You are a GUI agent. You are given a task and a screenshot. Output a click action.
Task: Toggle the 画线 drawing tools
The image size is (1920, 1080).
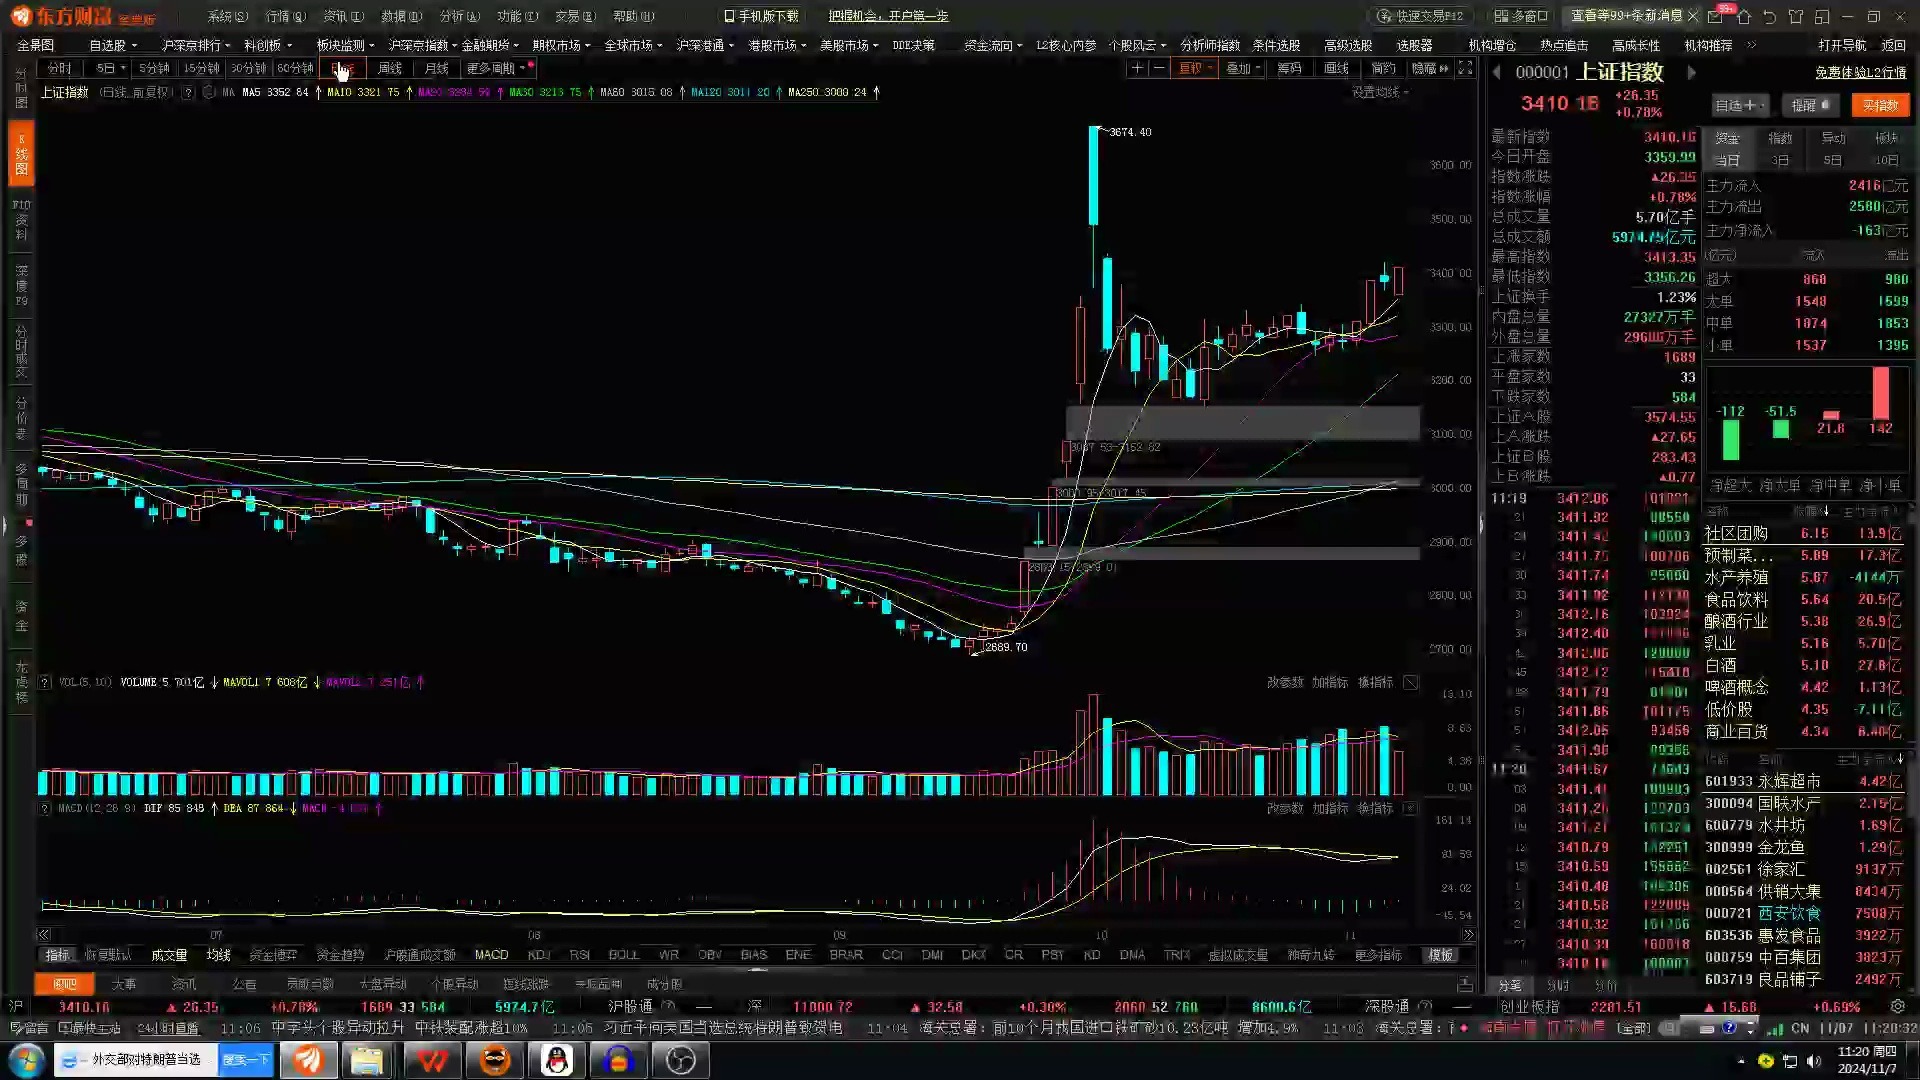coord(1336,68)
